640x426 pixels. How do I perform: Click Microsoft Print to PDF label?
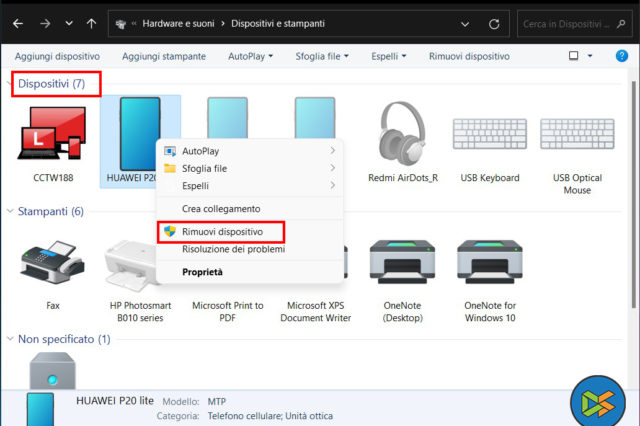[x=227, y=312]
